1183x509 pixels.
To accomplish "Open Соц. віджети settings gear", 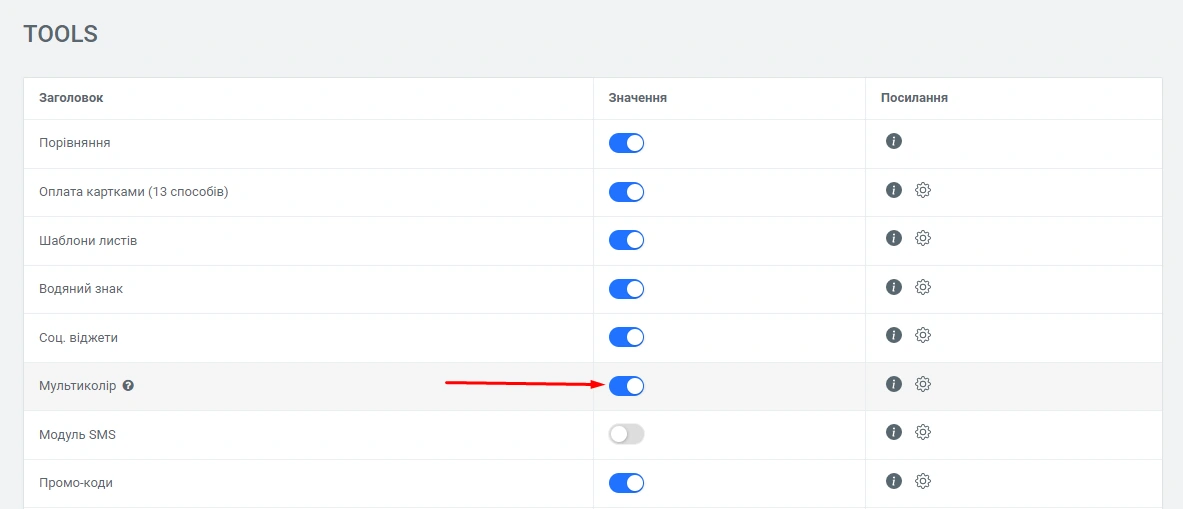I will [x=923, y=335].
